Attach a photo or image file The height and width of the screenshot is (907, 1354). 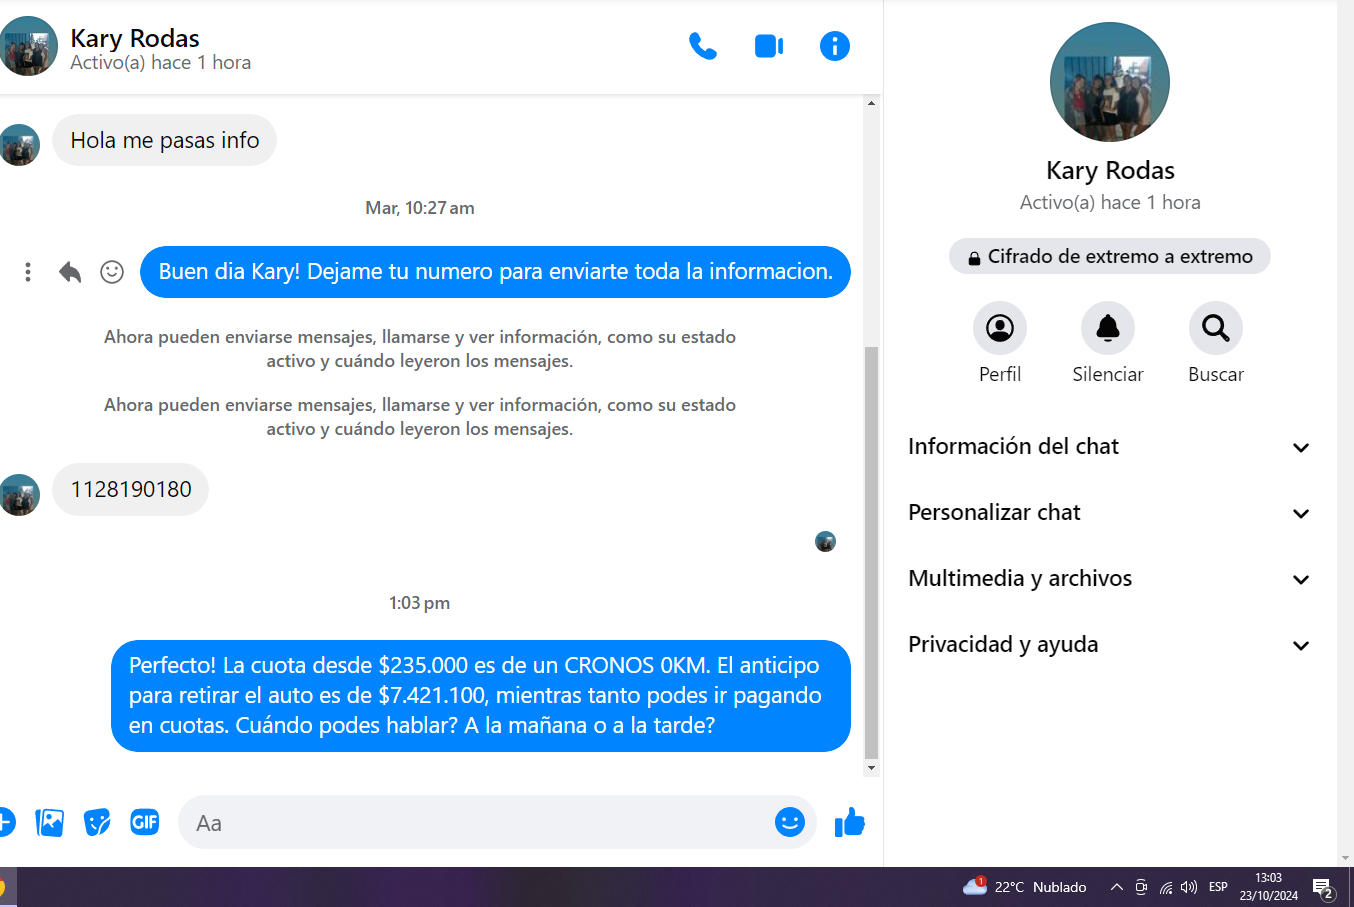49,822
